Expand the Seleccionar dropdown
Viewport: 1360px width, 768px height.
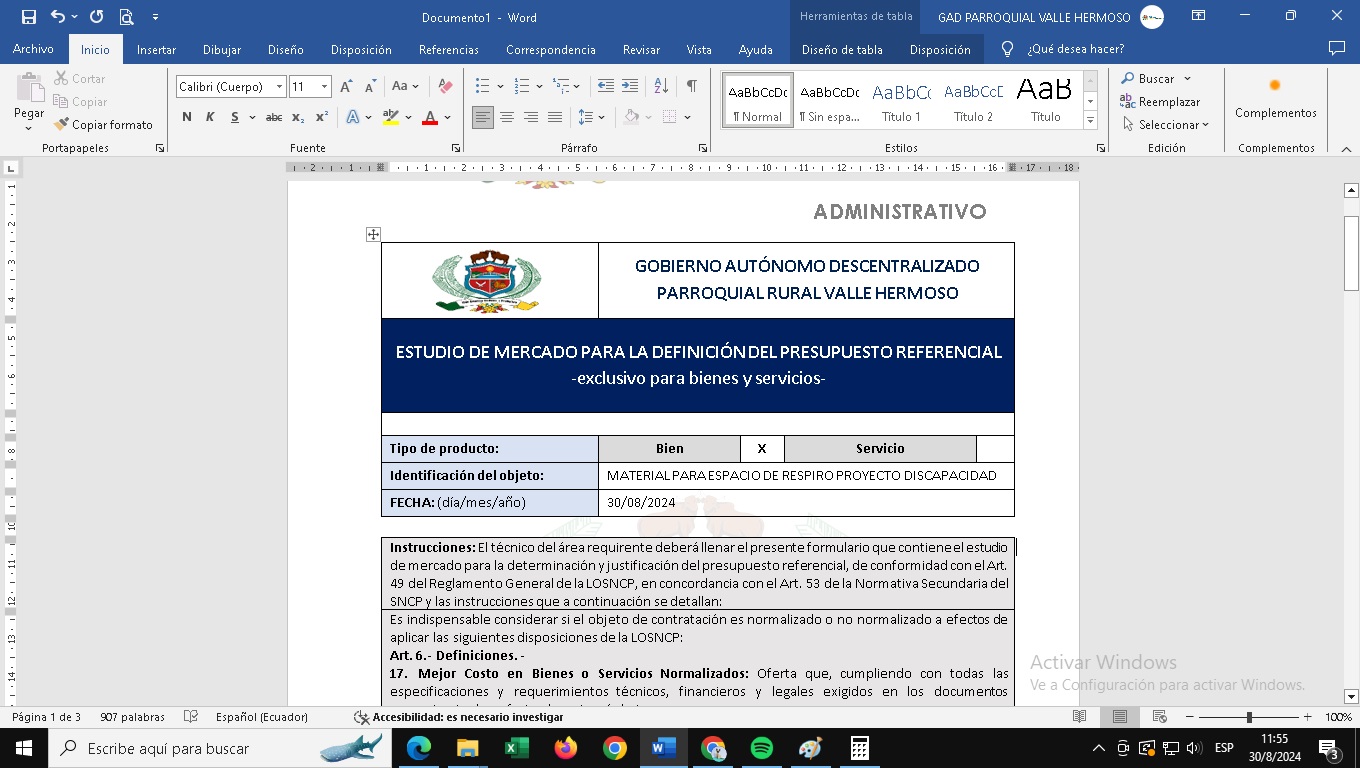tap(1166, 125)
